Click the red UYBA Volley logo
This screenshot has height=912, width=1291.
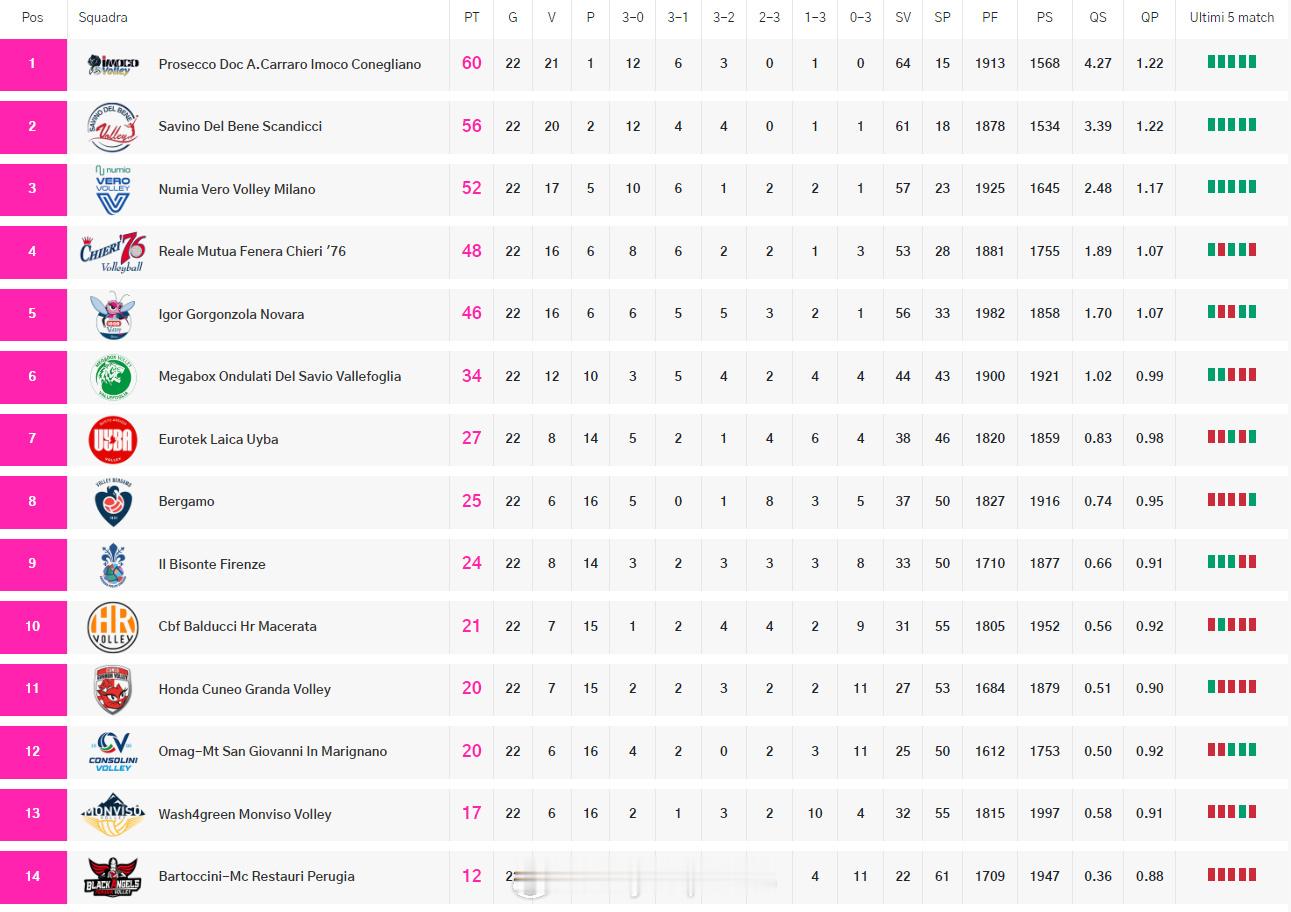coord(113,439)
